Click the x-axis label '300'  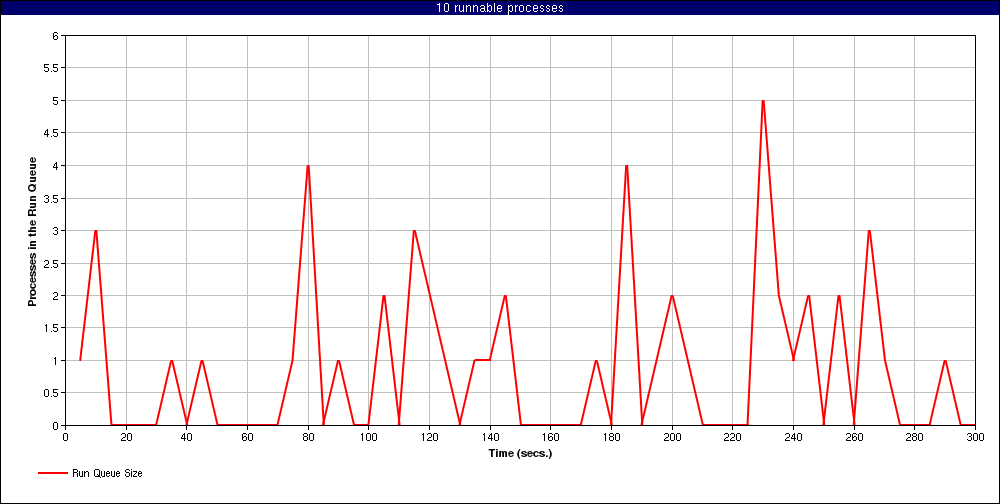click(x=975, y=438)
